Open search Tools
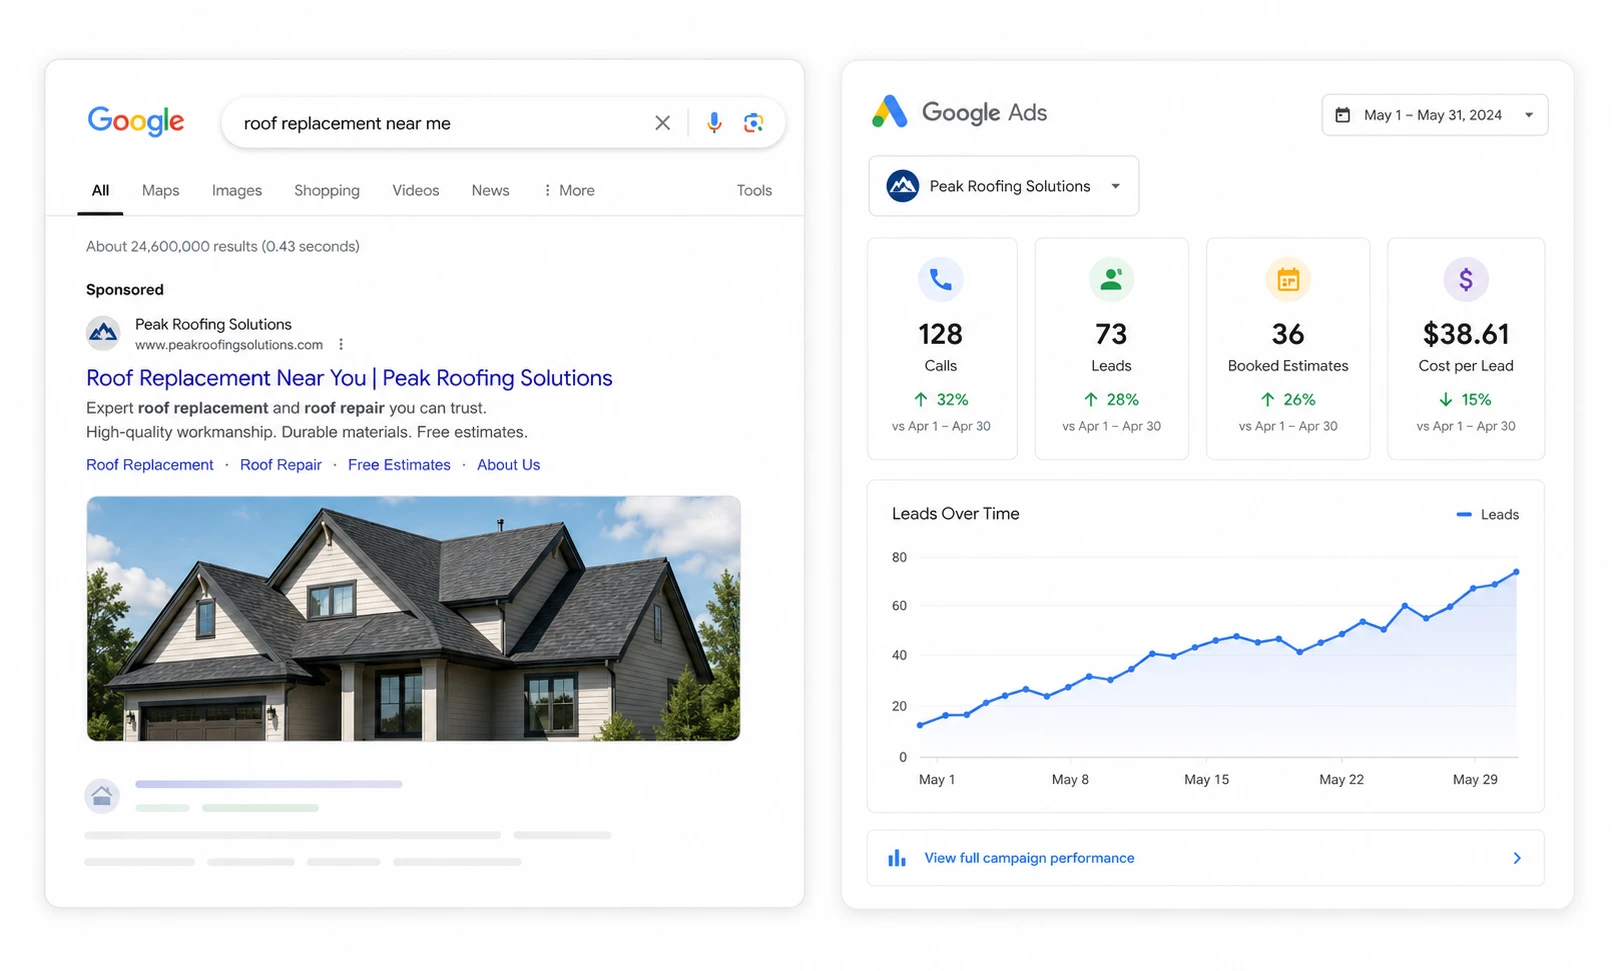 [754, 190]
